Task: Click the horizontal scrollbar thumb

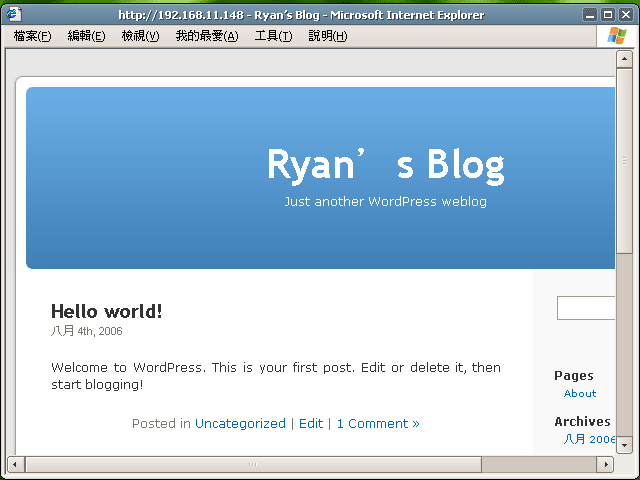Action: pos(253,464)
